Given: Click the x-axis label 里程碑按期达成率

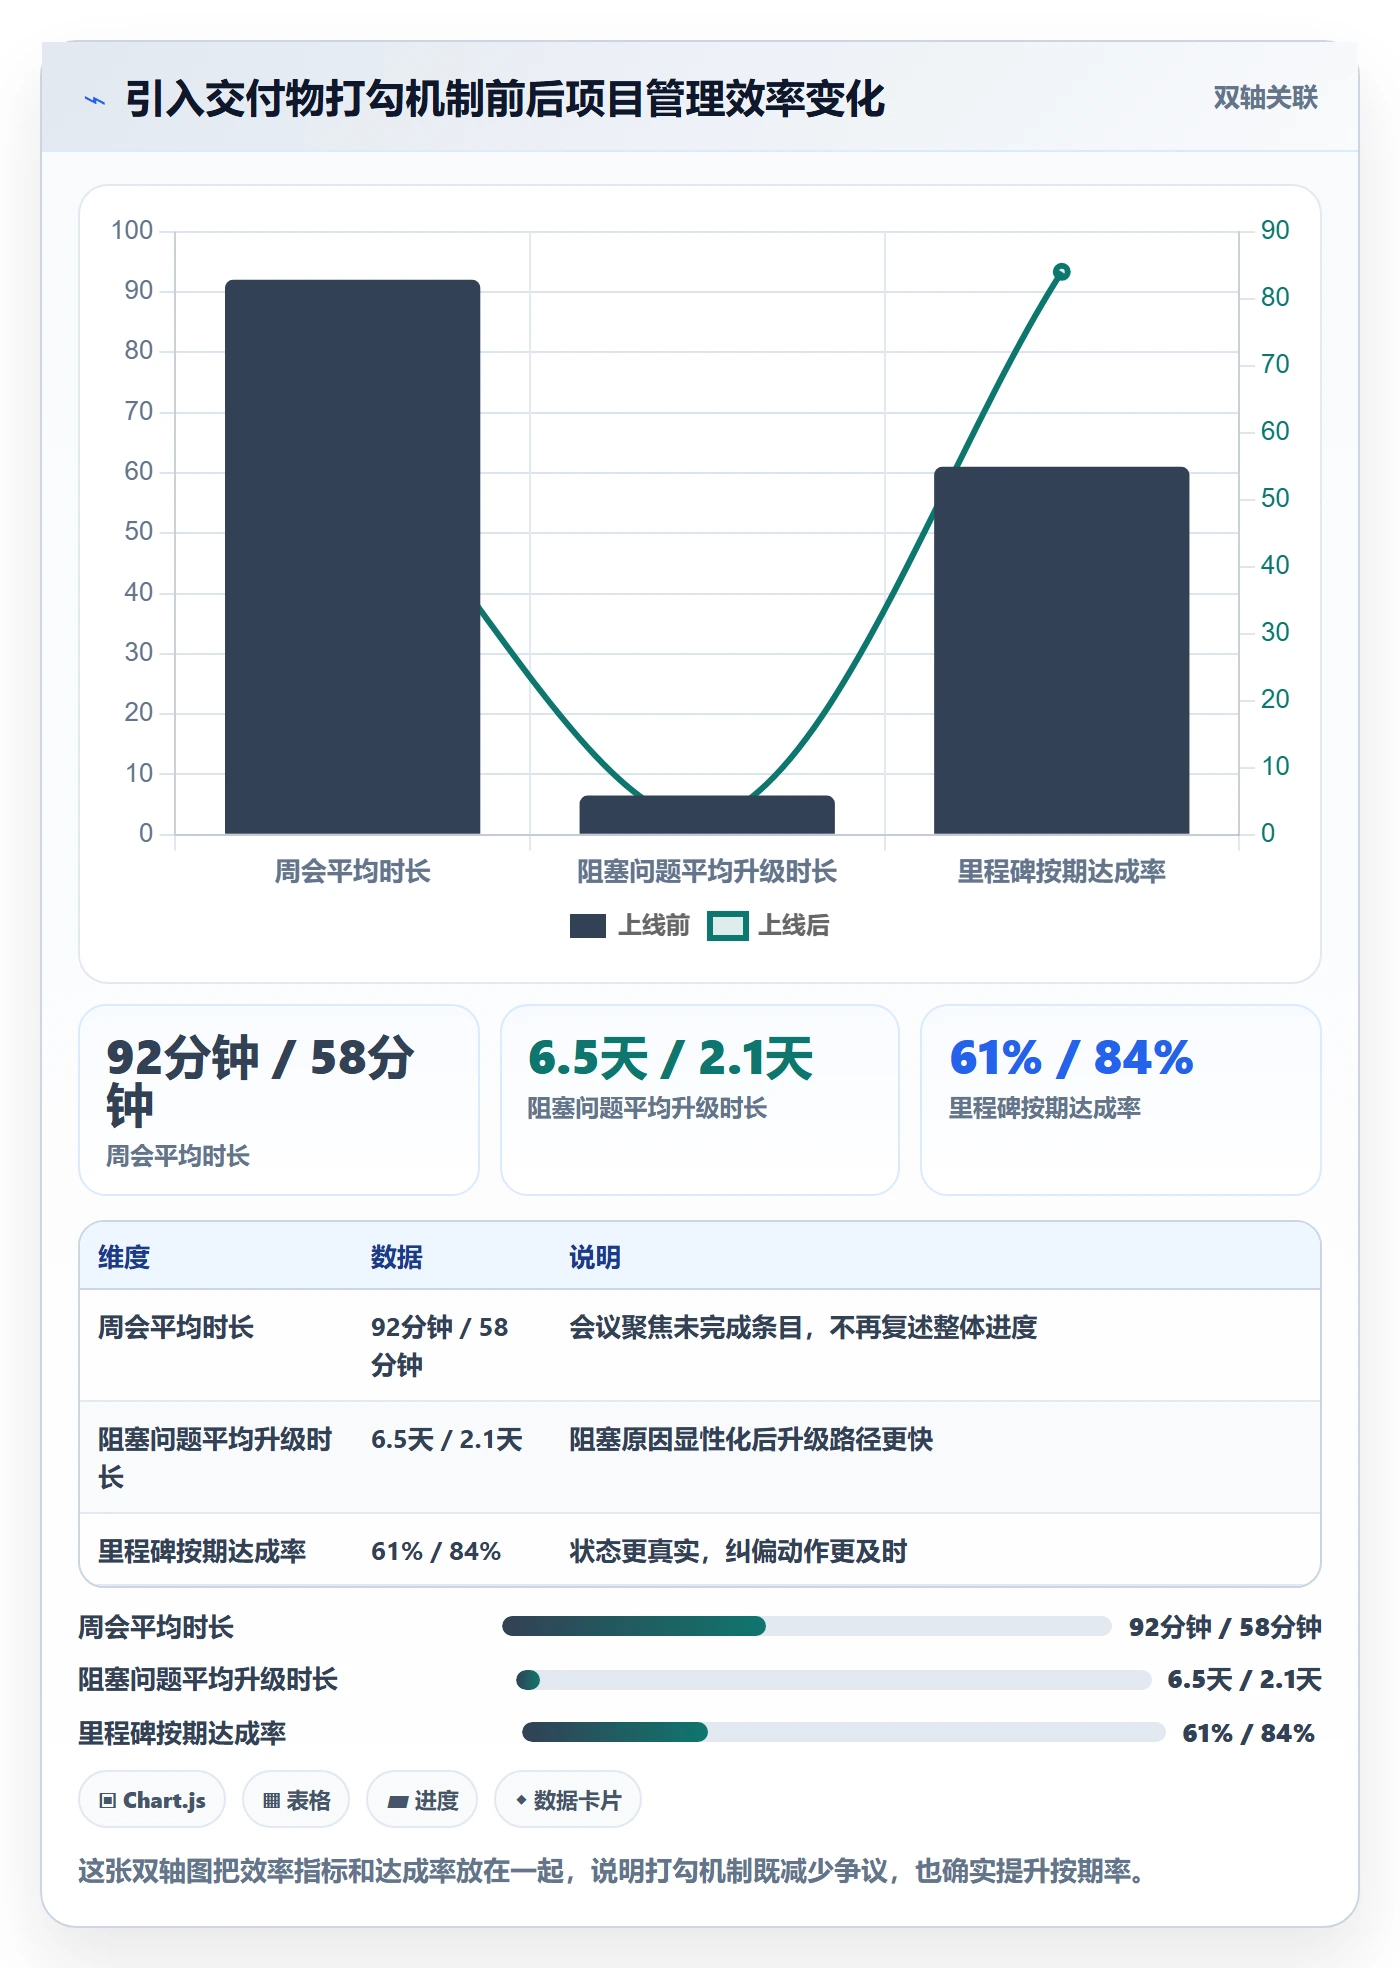Looking at the screenshot, I should point(1061,872).
